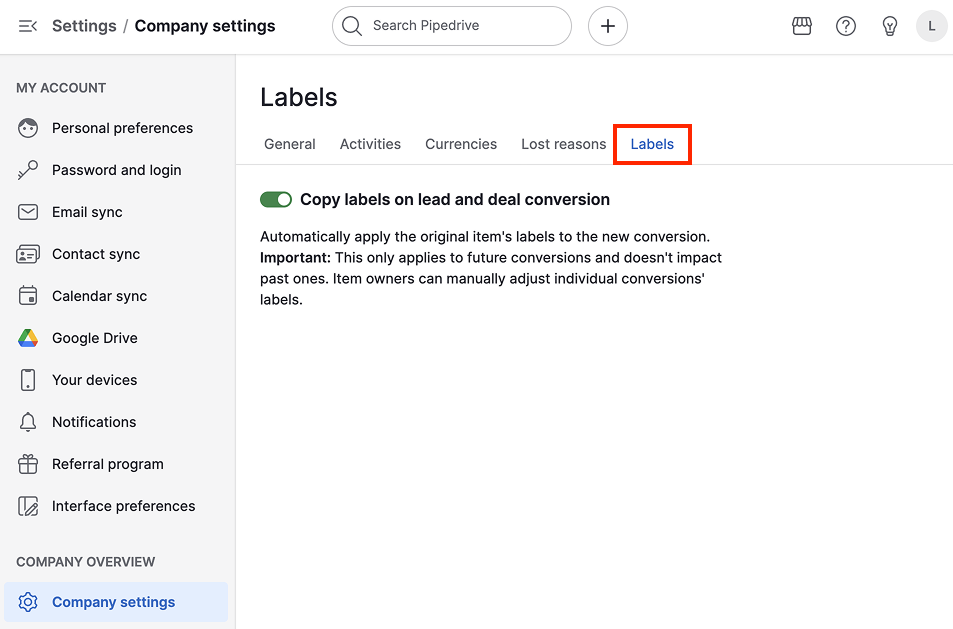This screenshot has height=629, width=953.
Task: Switch to the Activities tab
Action: point(370,144)
